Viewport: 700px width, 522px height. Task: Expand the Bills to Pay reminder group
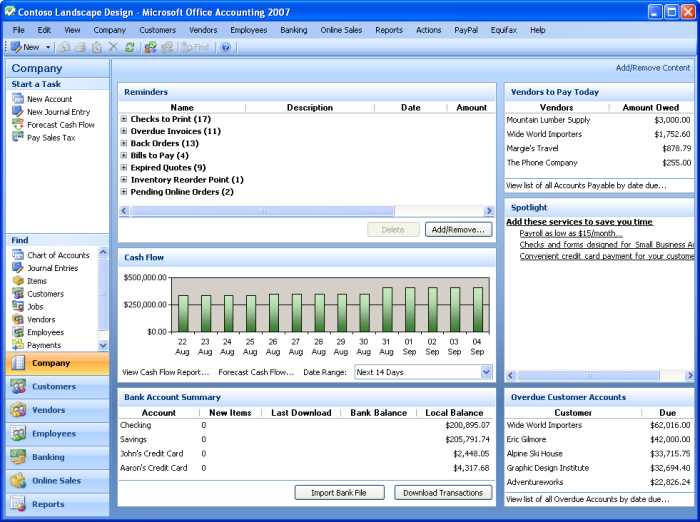pos(124,155)
